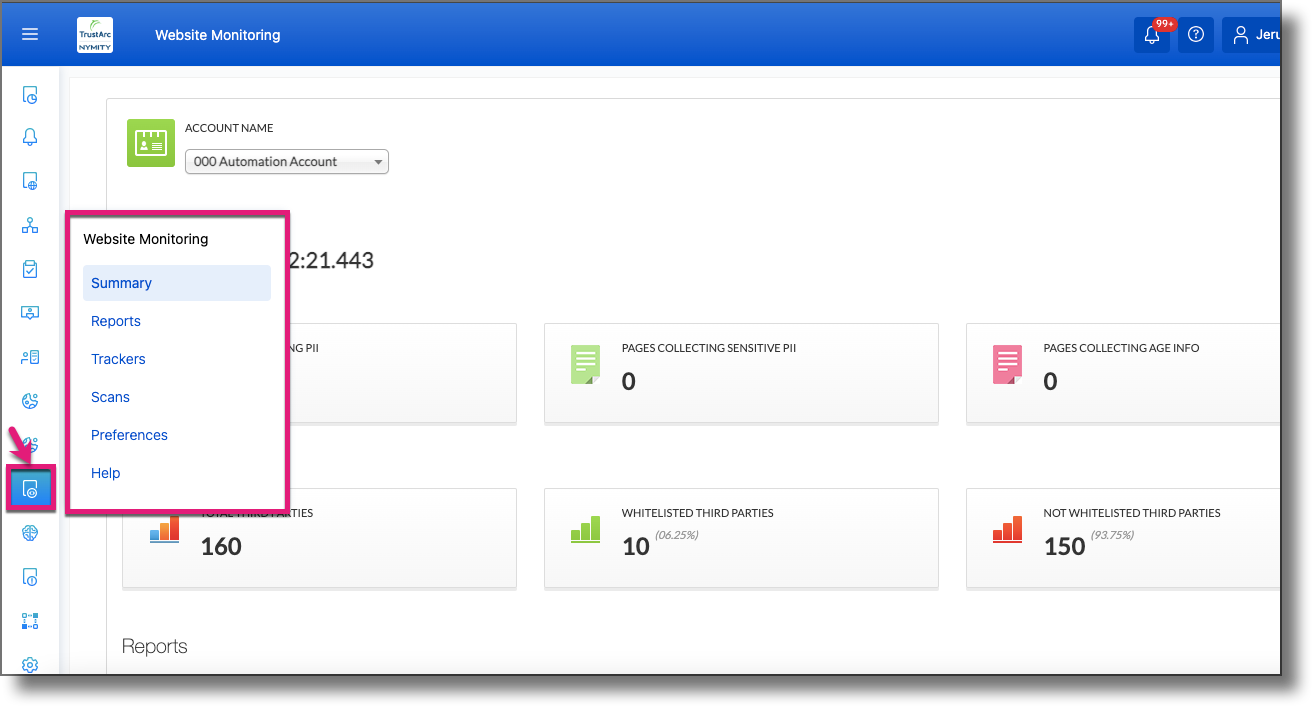The image size is (1313, 707).
Task: Click the workflow nodes sidebar icon
Action: point(30,621)
